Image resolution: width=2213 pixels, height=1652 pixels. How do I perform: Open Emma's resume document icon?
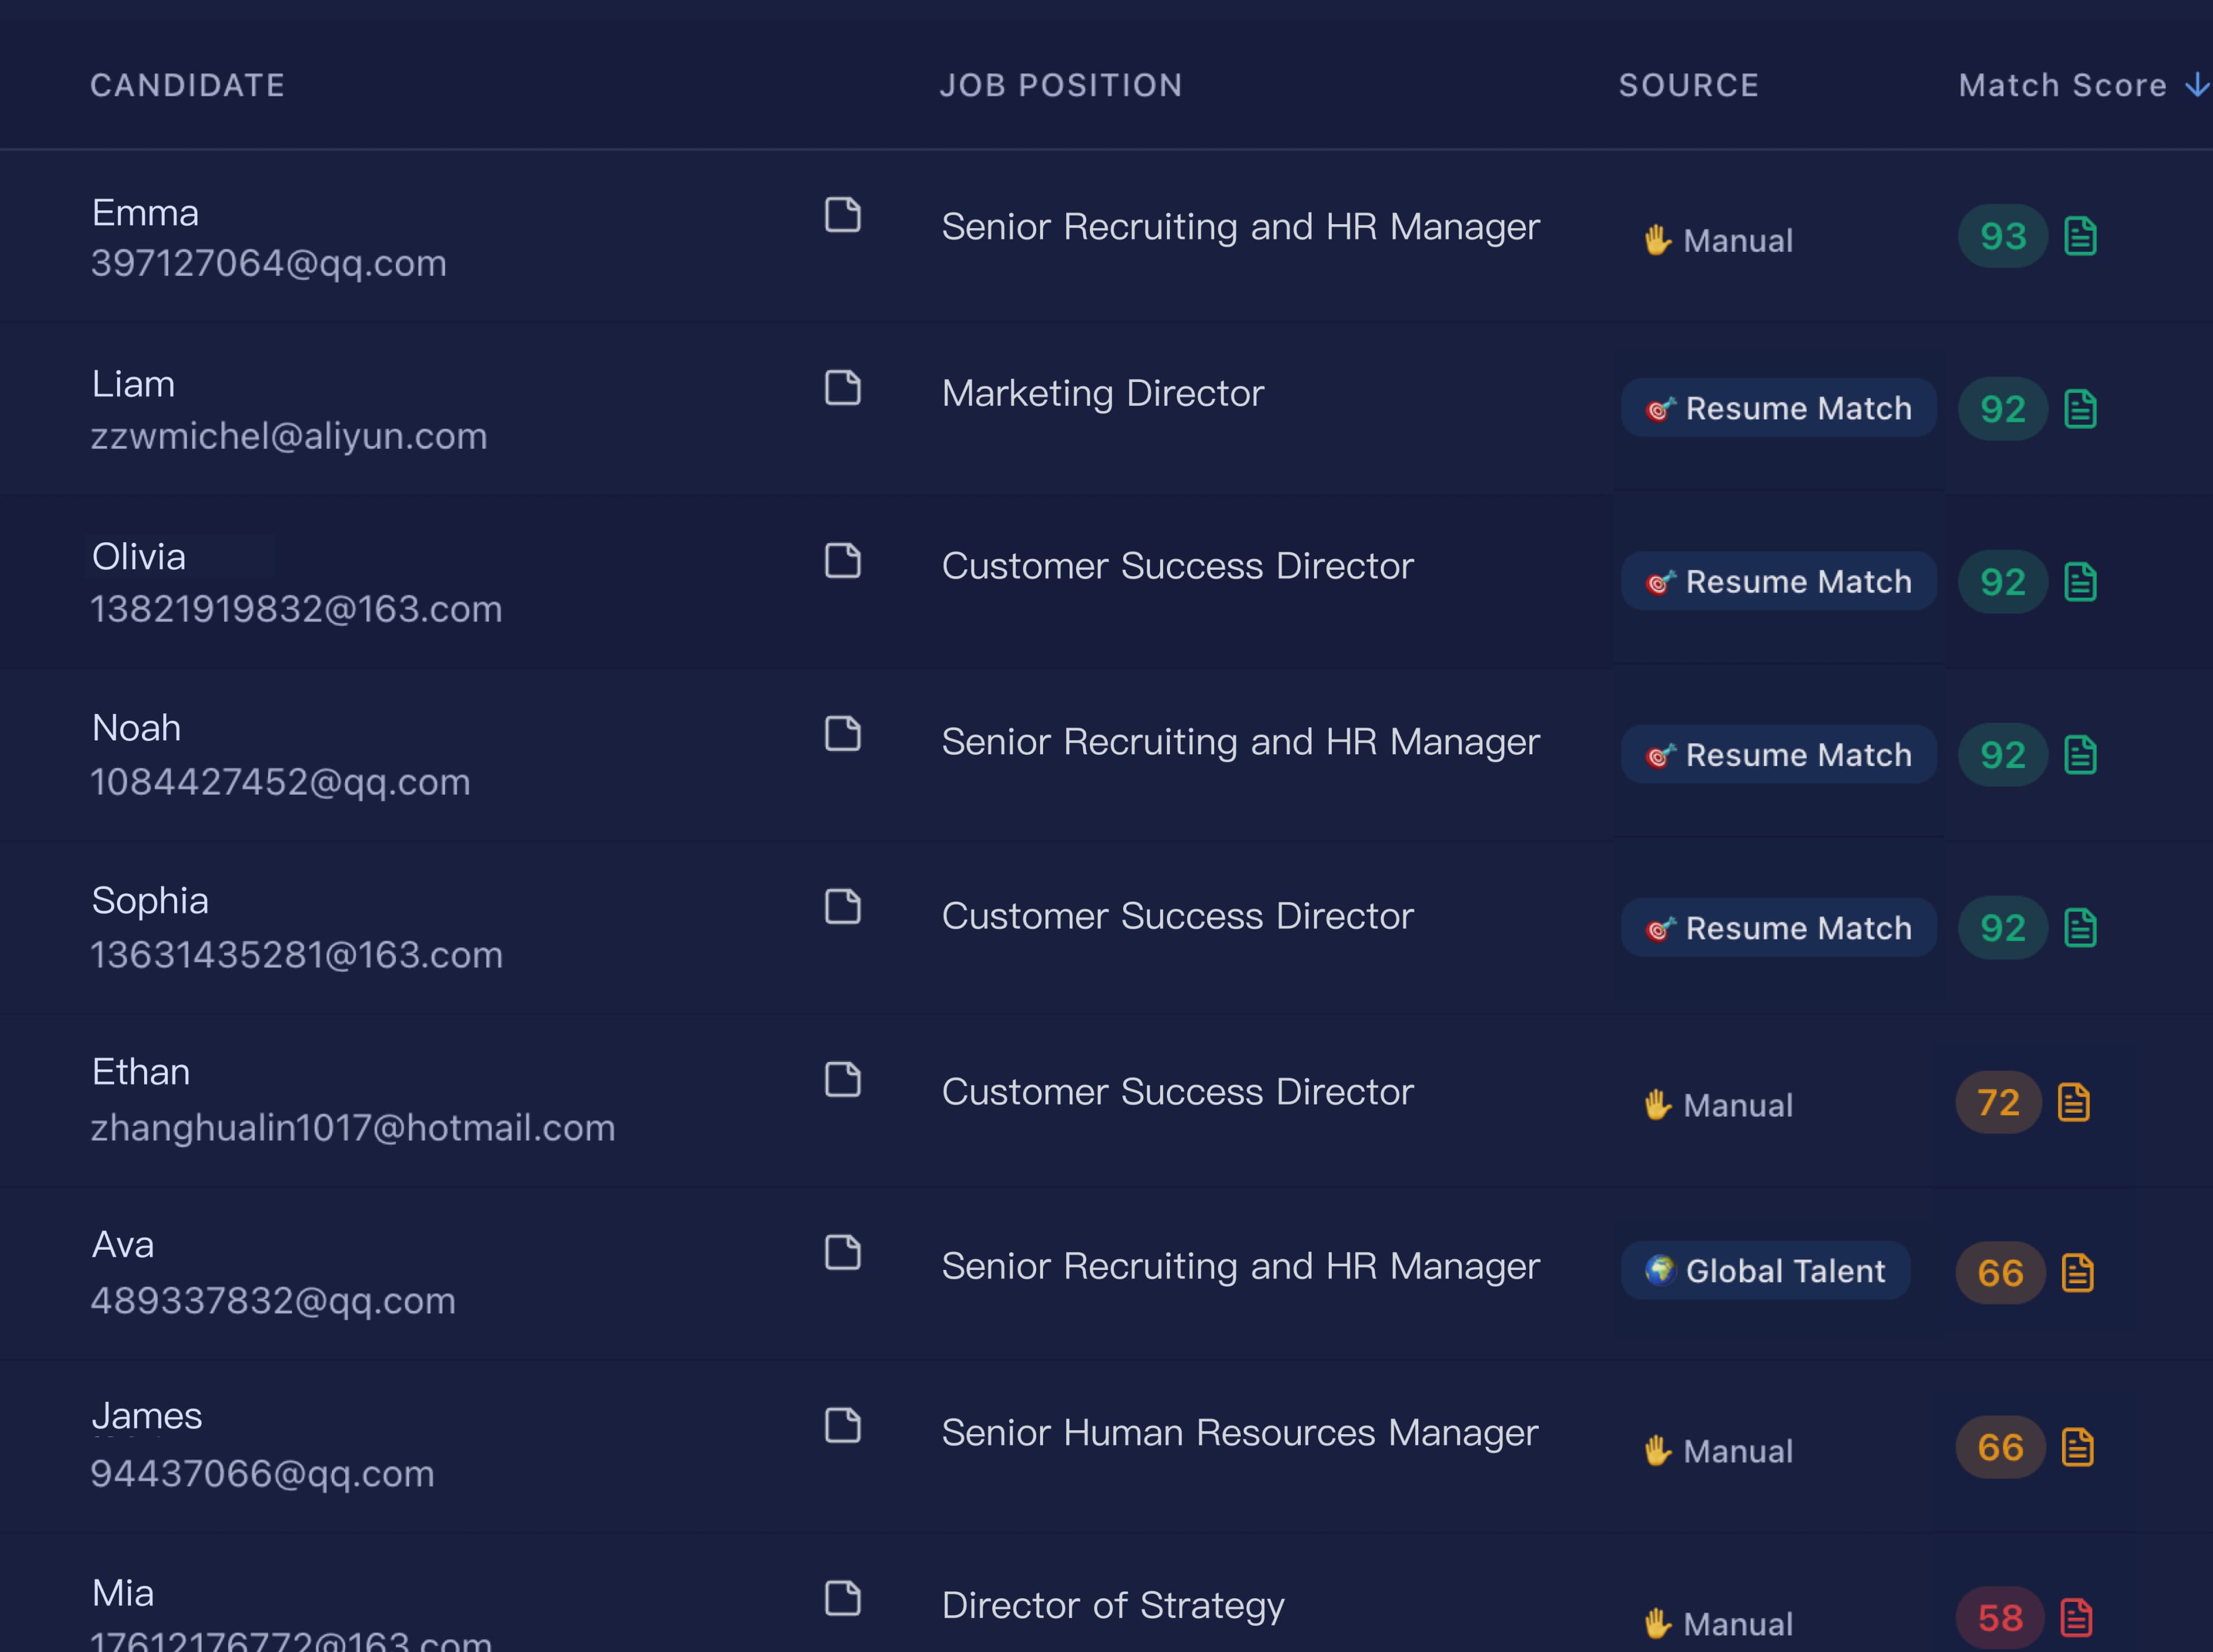click(x=842, y=214)
